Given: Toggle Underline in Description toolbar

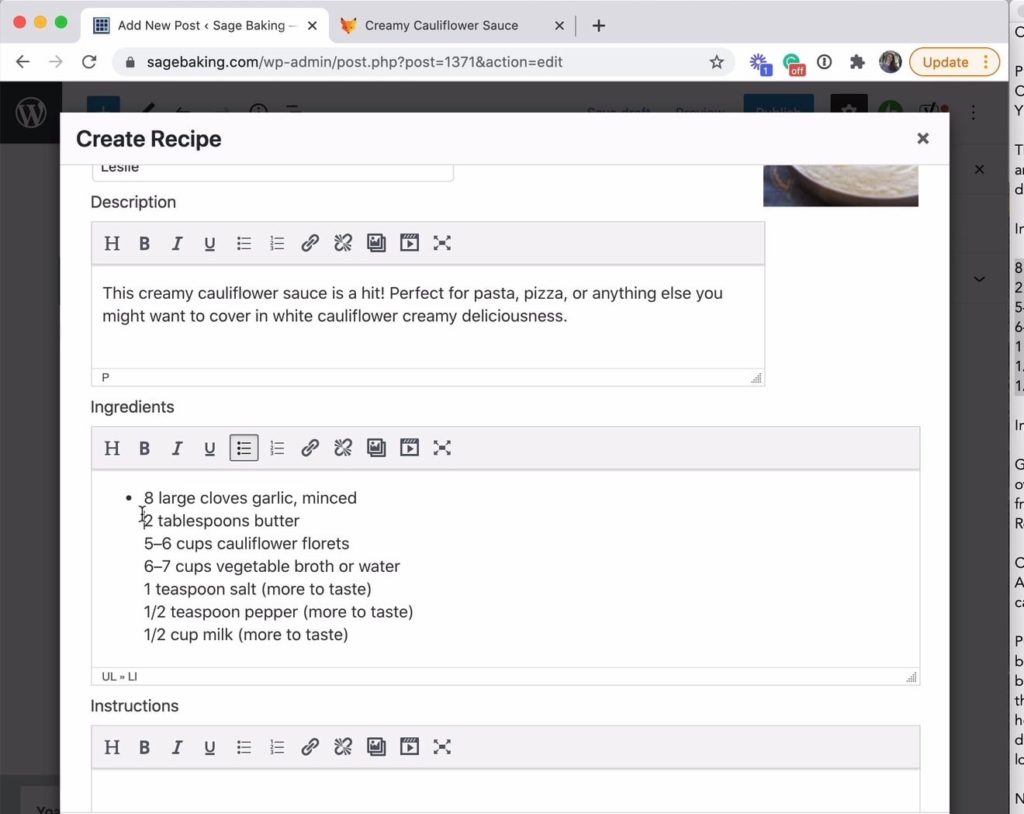Looking at the screenshot, I should [210, 244].
